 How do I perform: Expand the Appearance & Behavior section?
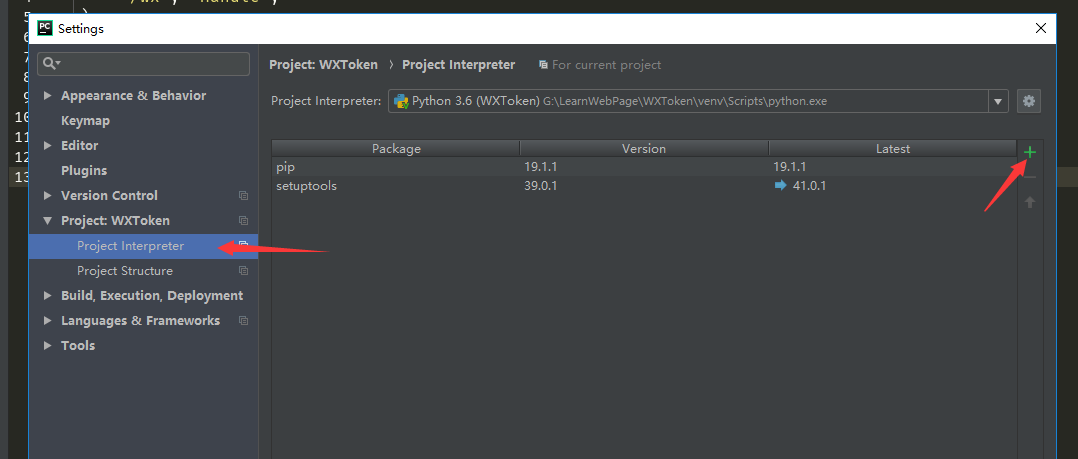coord(47,96)
